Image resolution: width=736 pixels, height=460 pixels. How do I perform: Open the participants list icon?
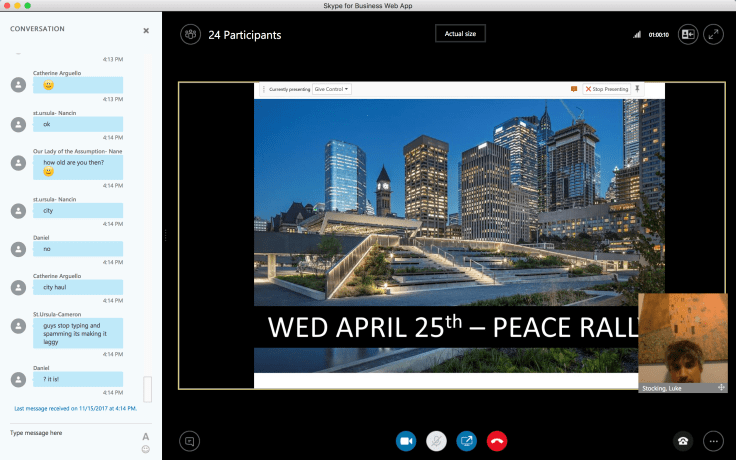(191, 35)
